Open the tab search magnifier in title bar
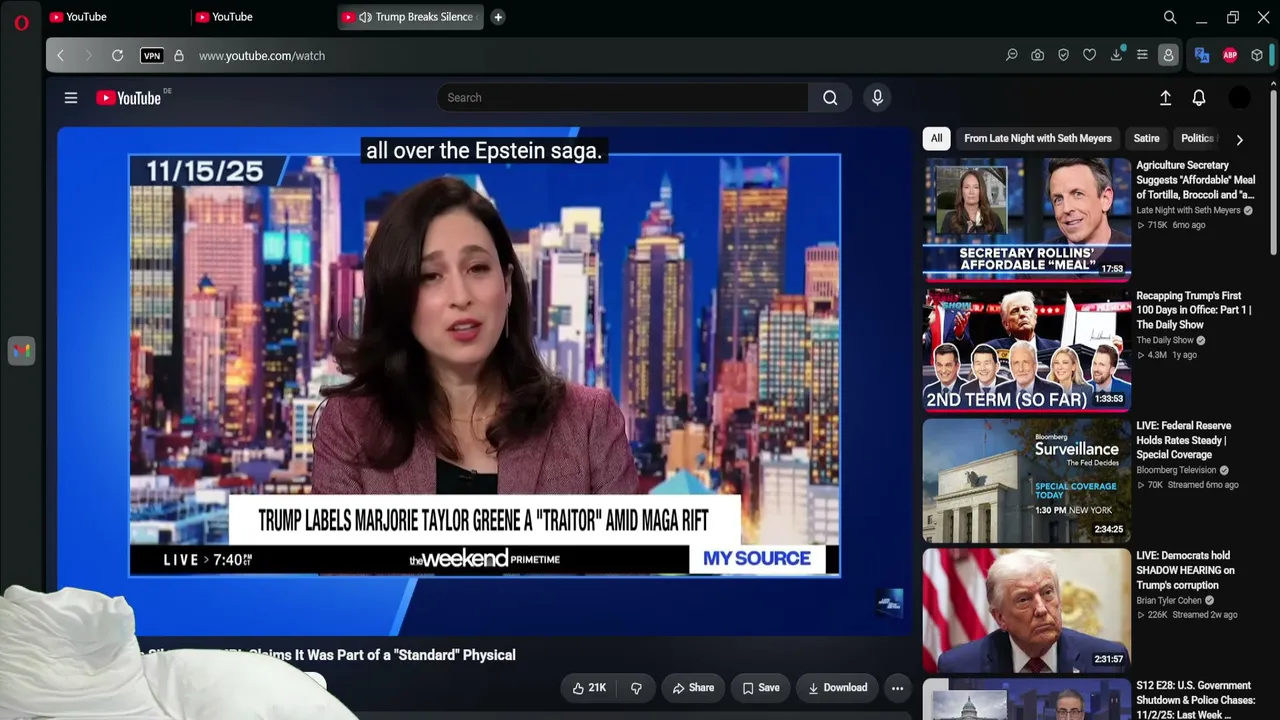This screenshot has width=1280, height=720. tap(1170, 17)
